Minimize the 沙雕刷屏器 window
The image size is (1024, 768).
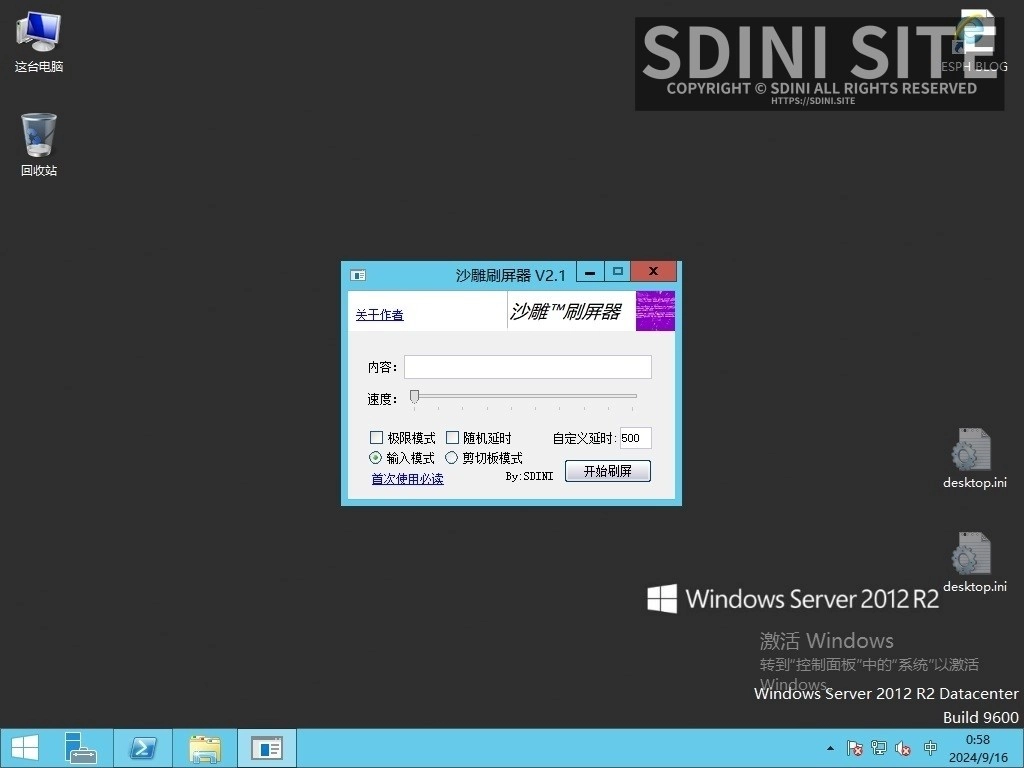(x=590, y=272)
